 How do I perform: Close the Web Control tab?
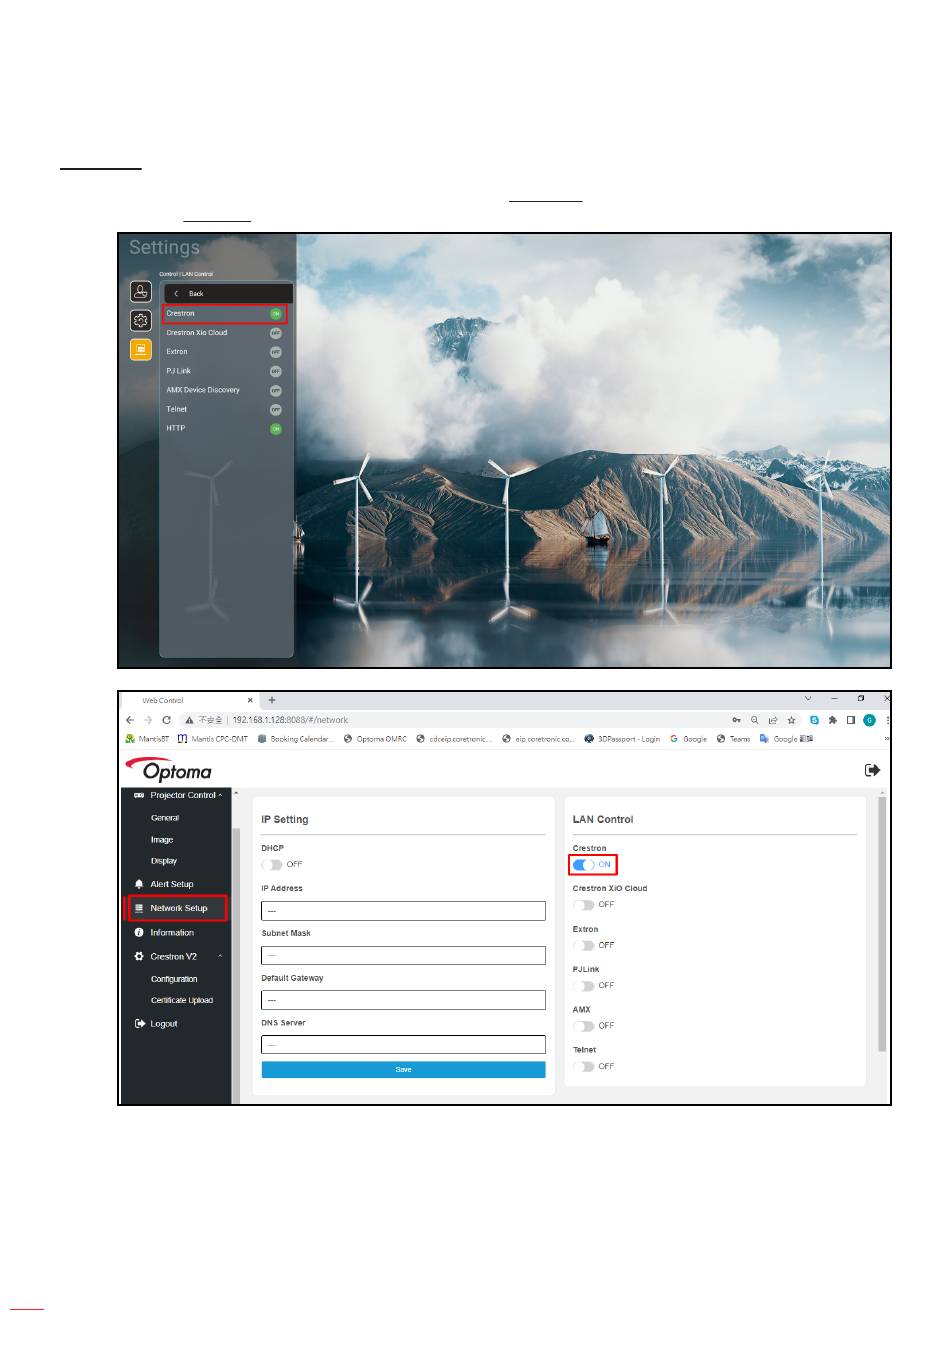click(250, 700)
